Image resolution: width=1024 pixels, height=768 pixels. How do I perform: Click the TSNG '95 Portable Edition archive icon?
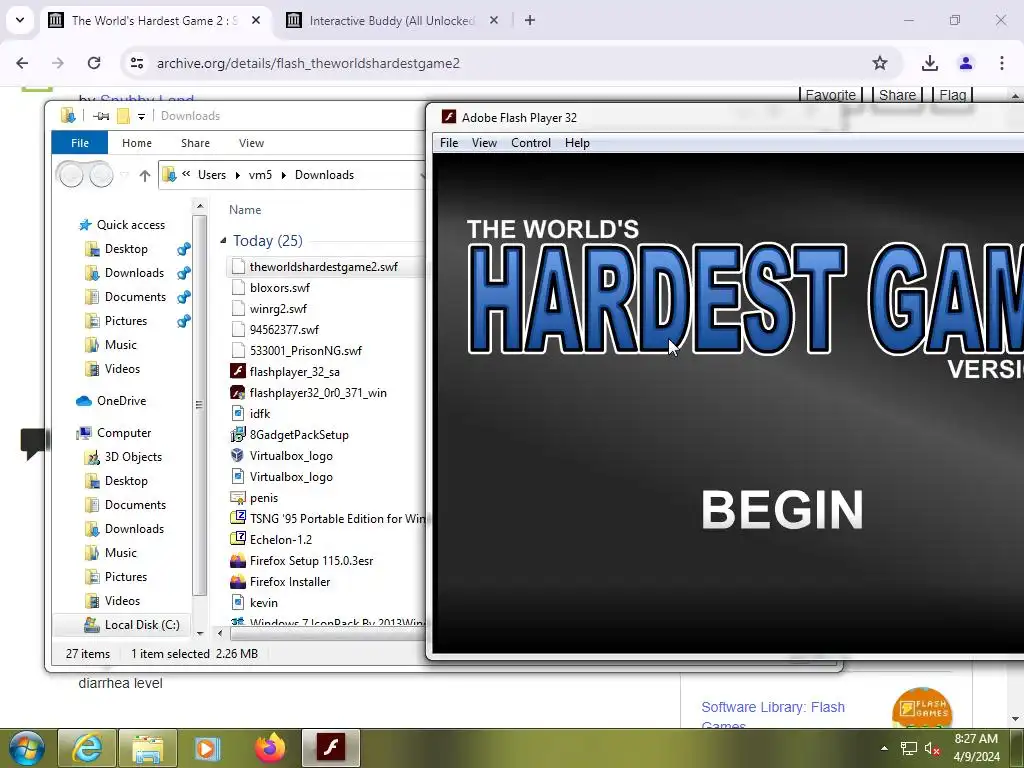coord(238,519)
